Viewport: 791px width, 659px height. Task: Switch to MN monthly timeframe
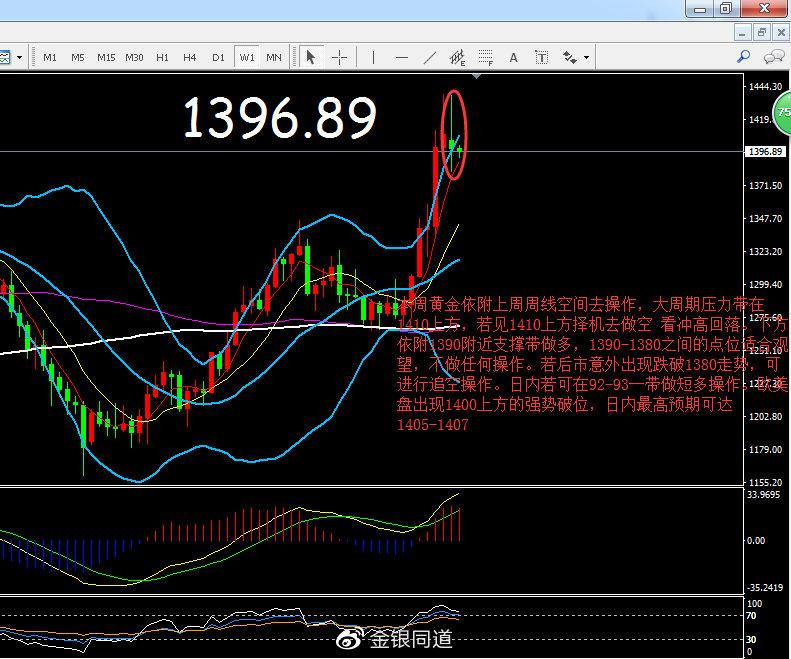coord(274,58)
